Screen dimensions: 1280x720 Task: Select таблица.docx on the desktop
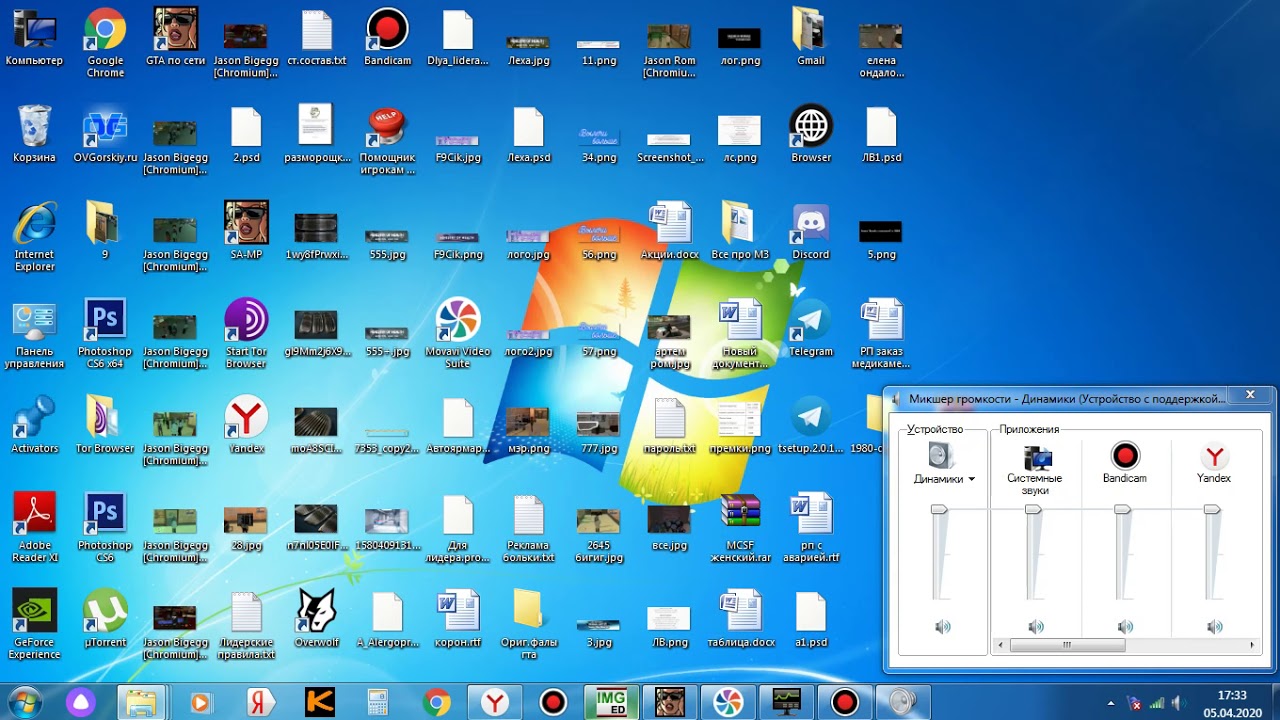740,619
